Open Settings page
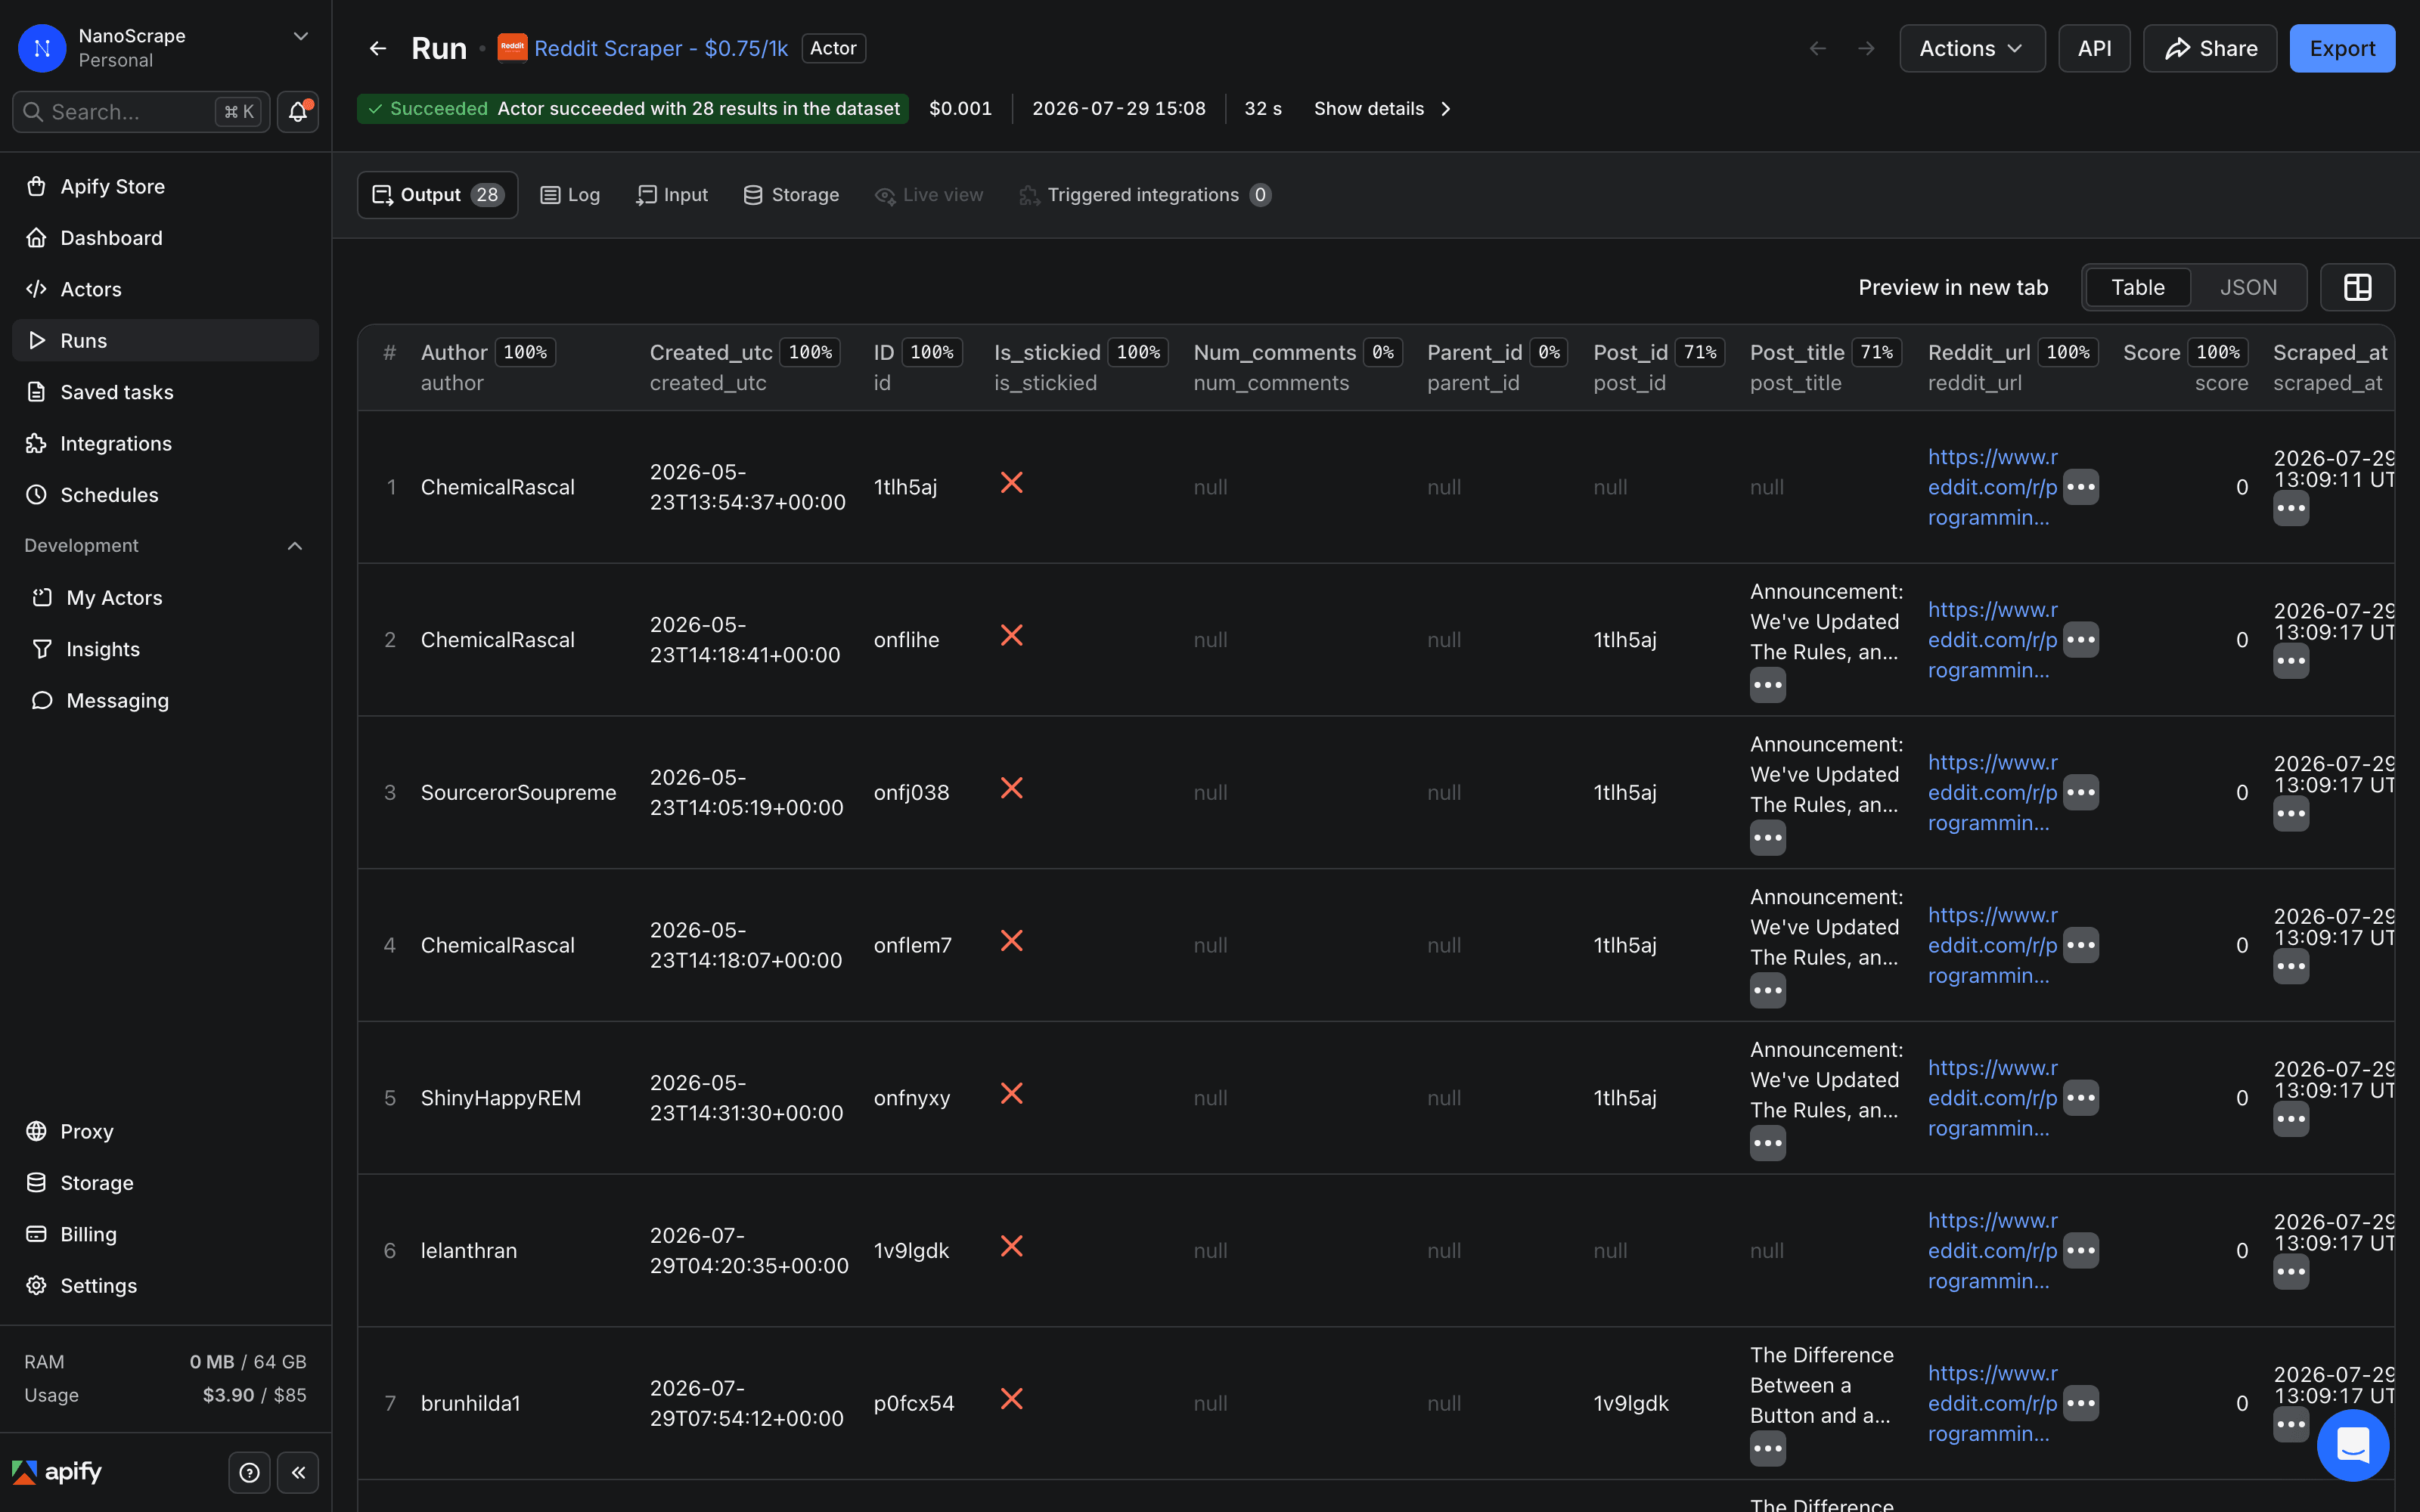 coord(165,1285)
